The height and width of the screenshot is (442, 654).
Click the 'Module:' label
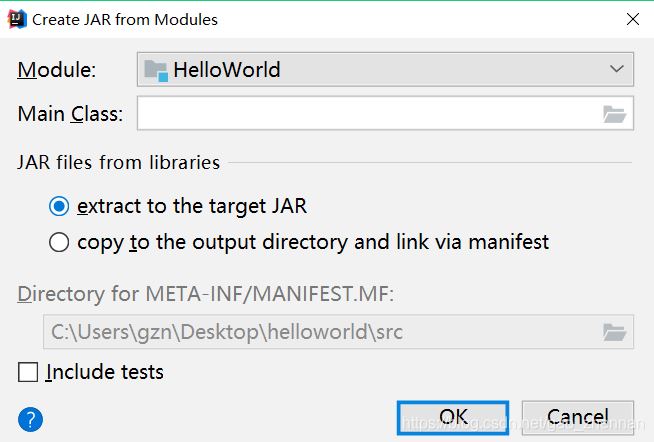57,70
